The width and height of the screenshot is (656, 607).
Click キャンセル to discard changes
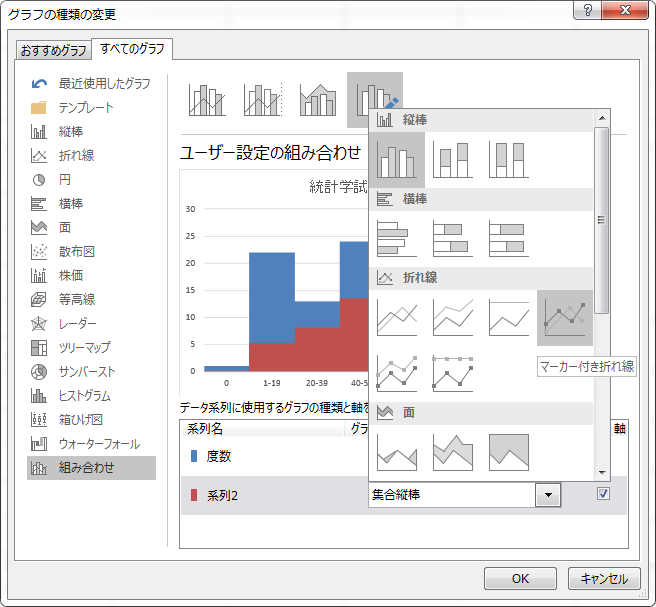coord(604,579)
